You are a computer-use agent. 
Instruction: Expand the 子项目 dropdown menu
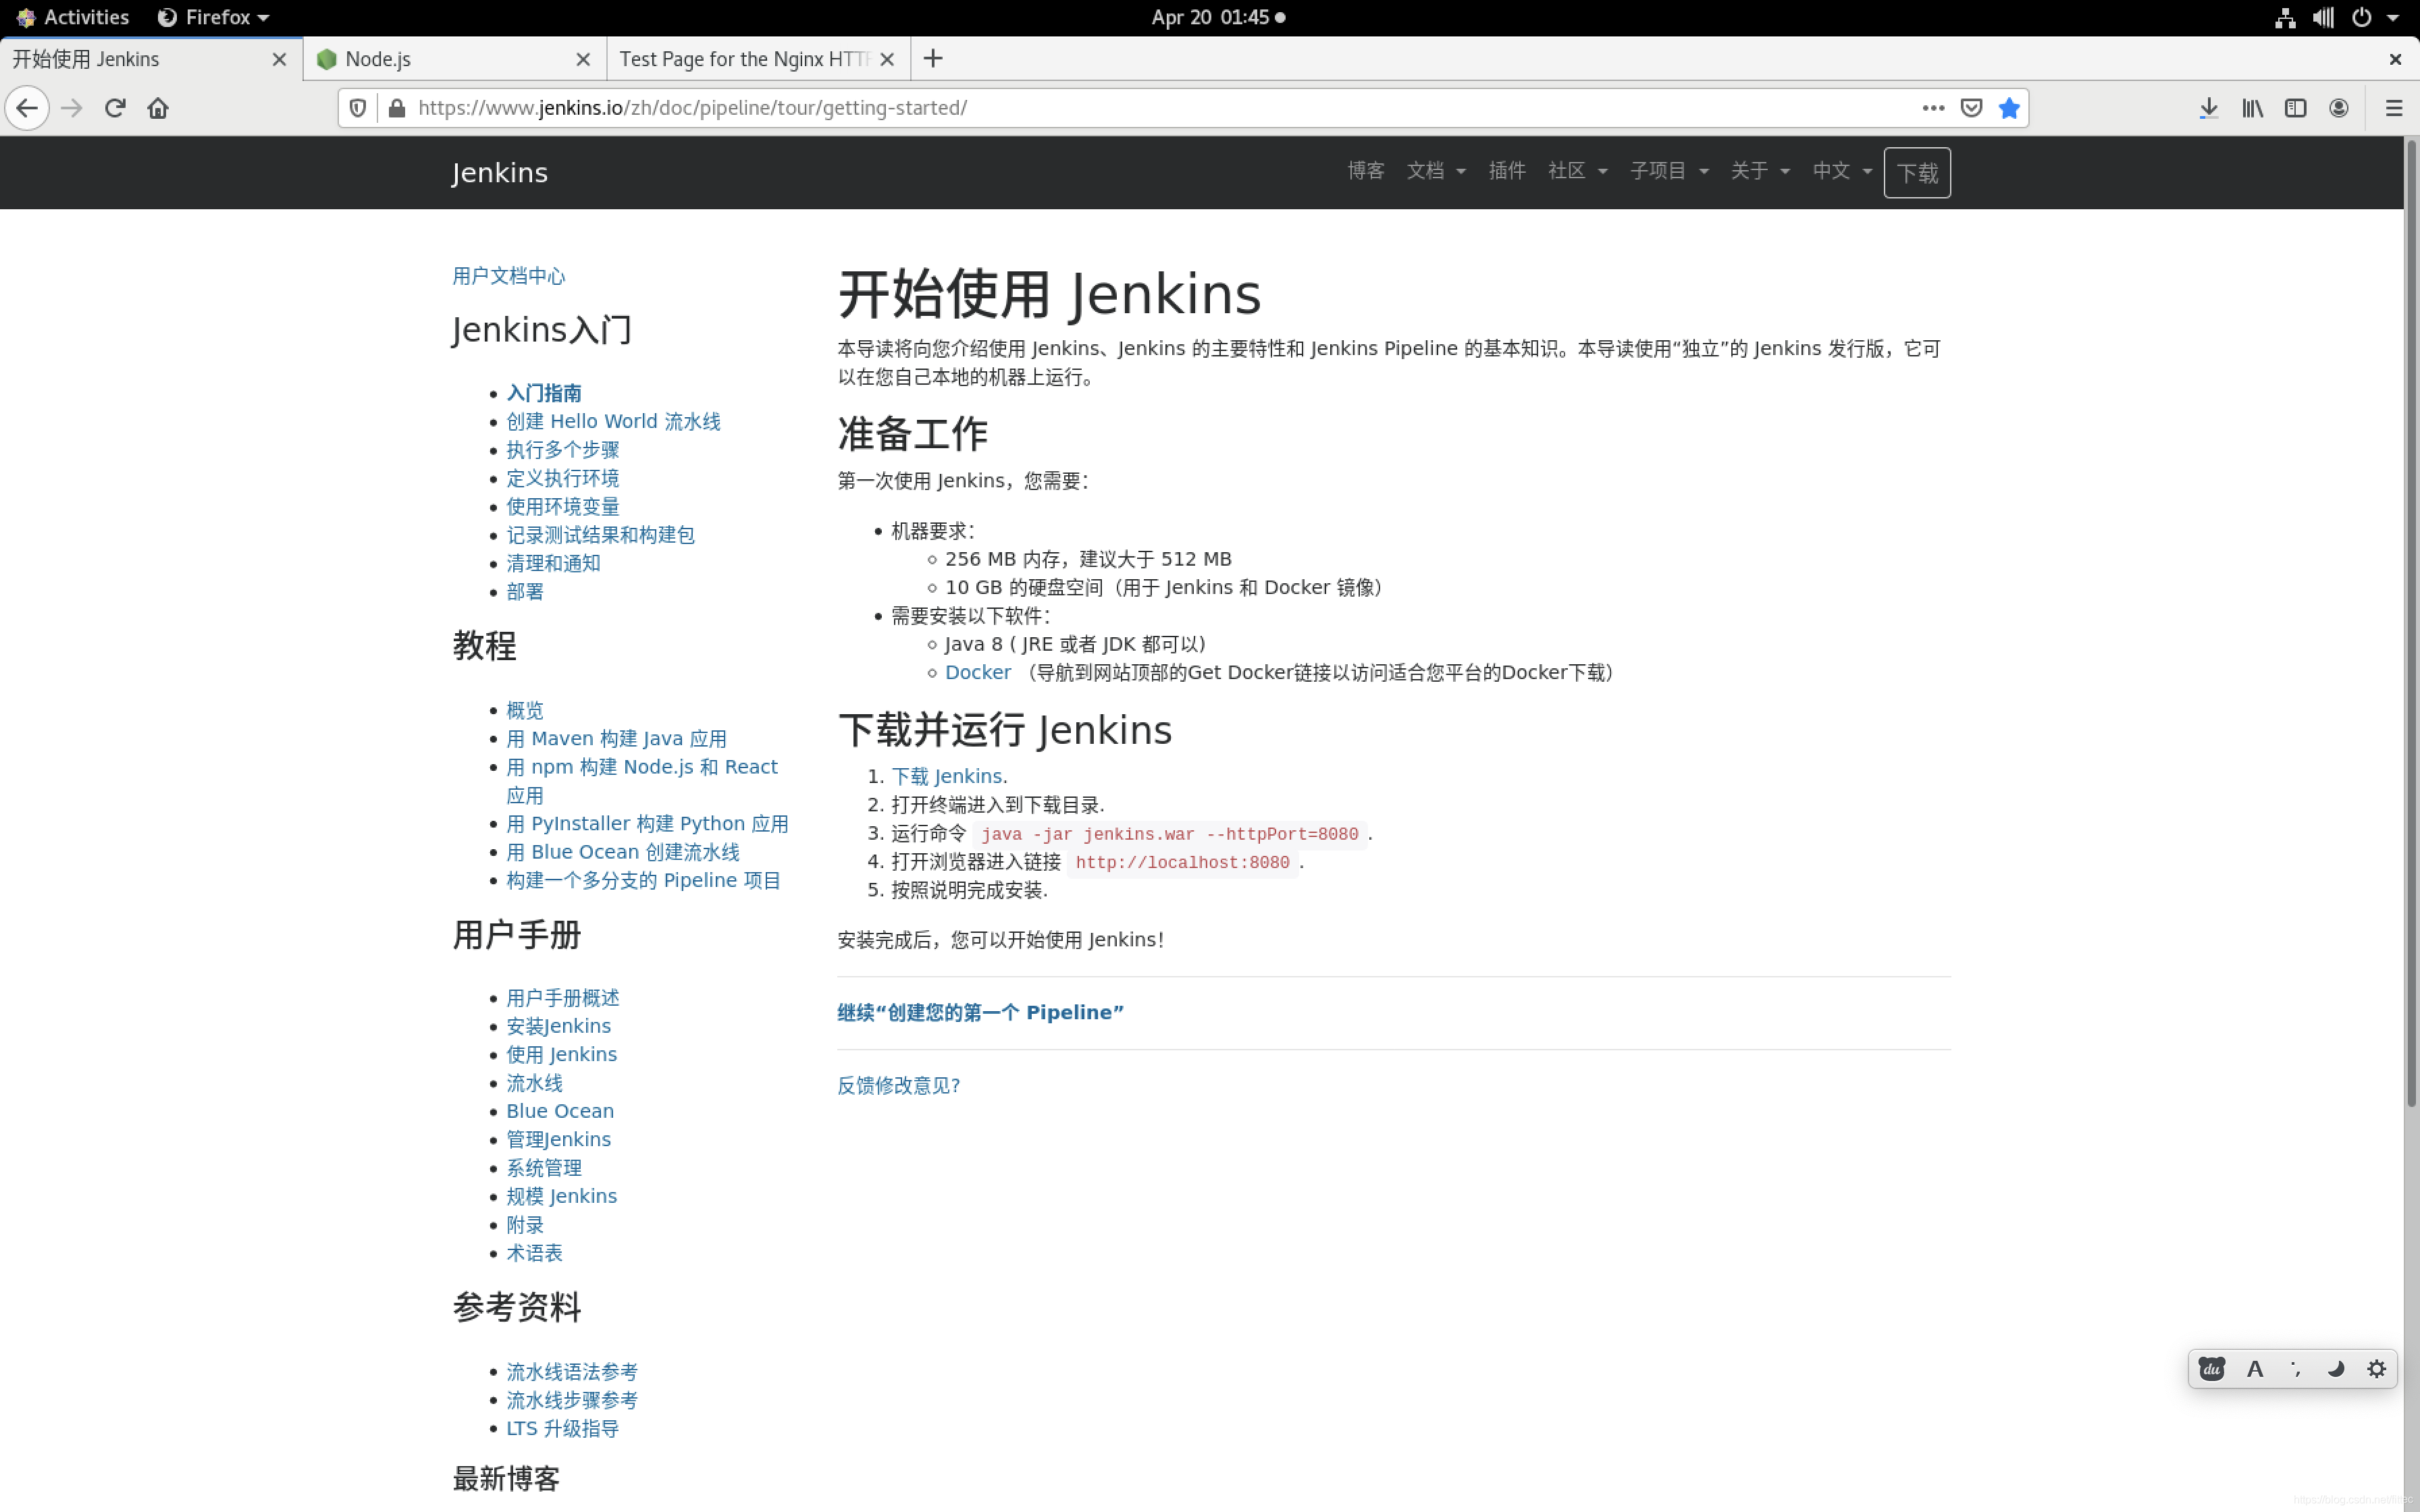[x=1669, y=171]
